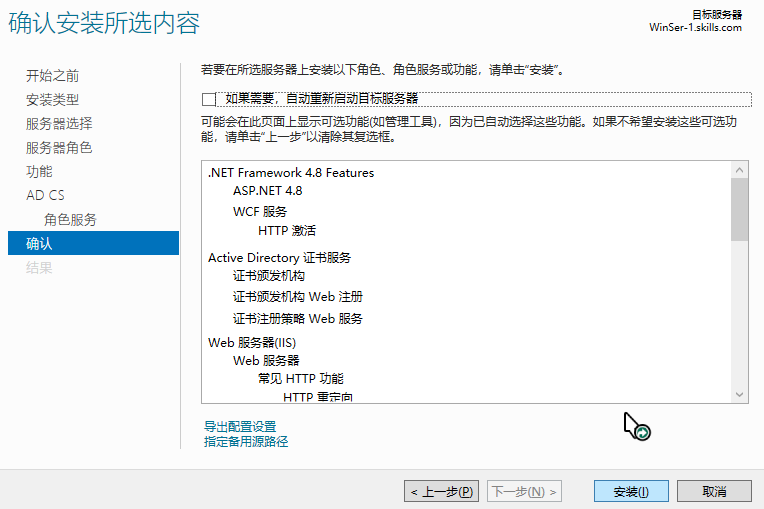This screenshot has height=509, width=764.
Task: Select HTTP 激活 entry
Action: pyautogui.click(x=287, y=230)
